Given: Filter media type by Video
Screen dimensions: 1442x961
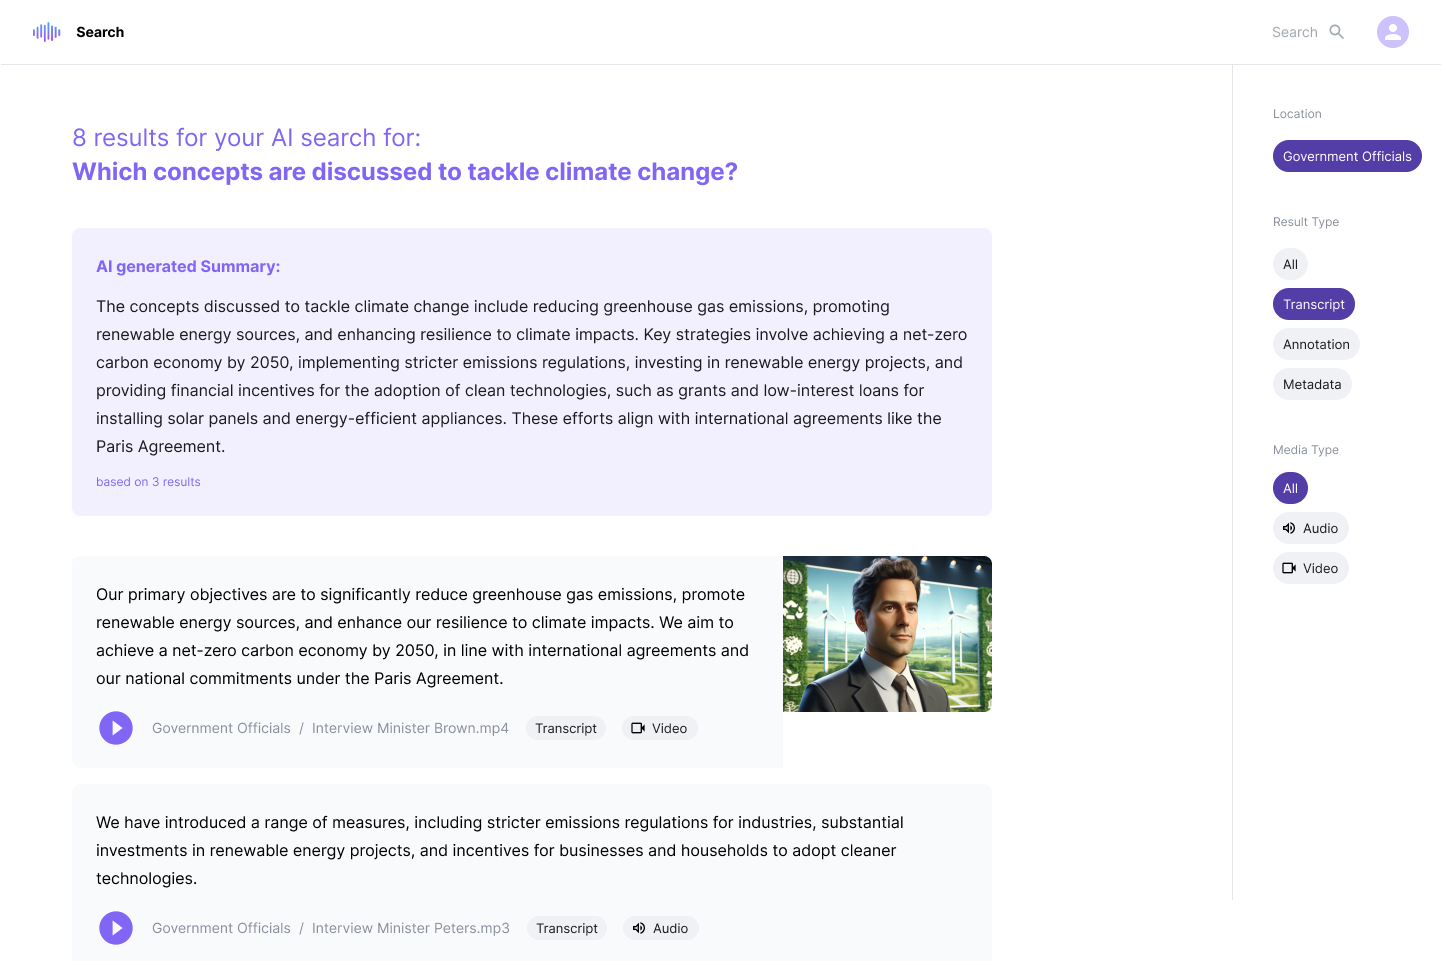Looking at the screenshot, I should coord(1310,568).
